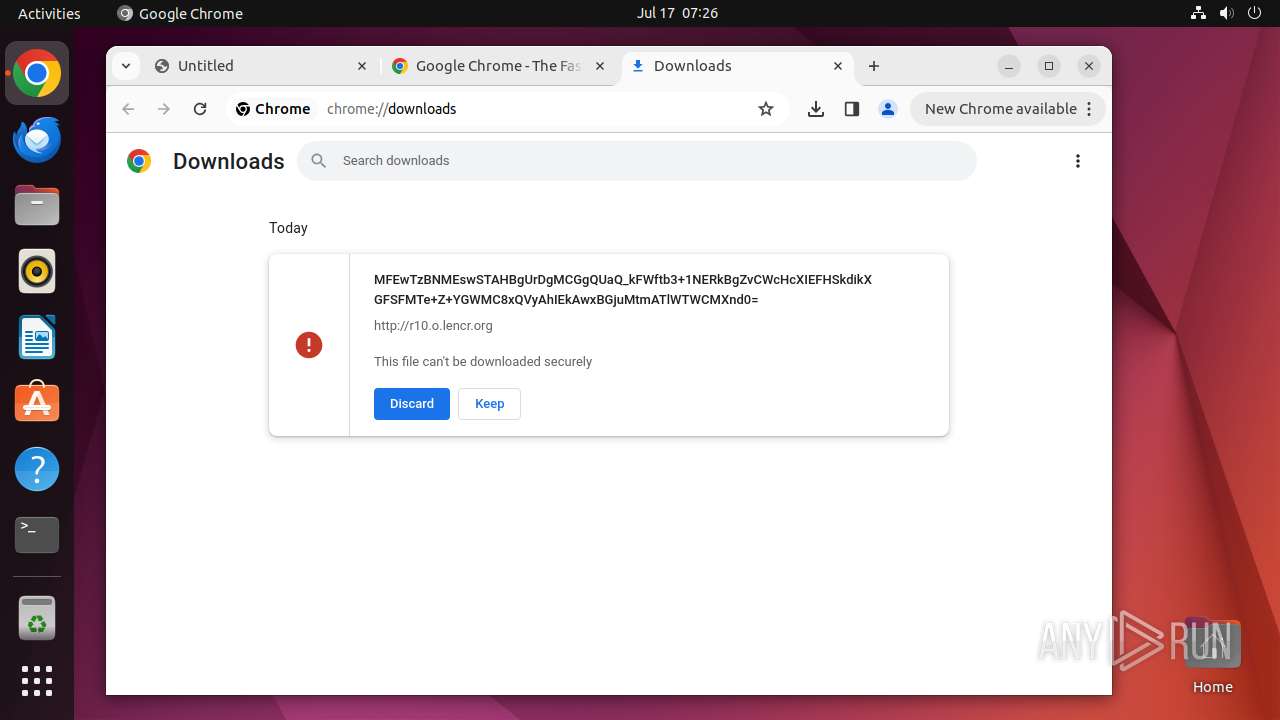The width and height of the screenshot is (1280, 720).
Task: Bookmark this page with the star icon
Action: 766,109
